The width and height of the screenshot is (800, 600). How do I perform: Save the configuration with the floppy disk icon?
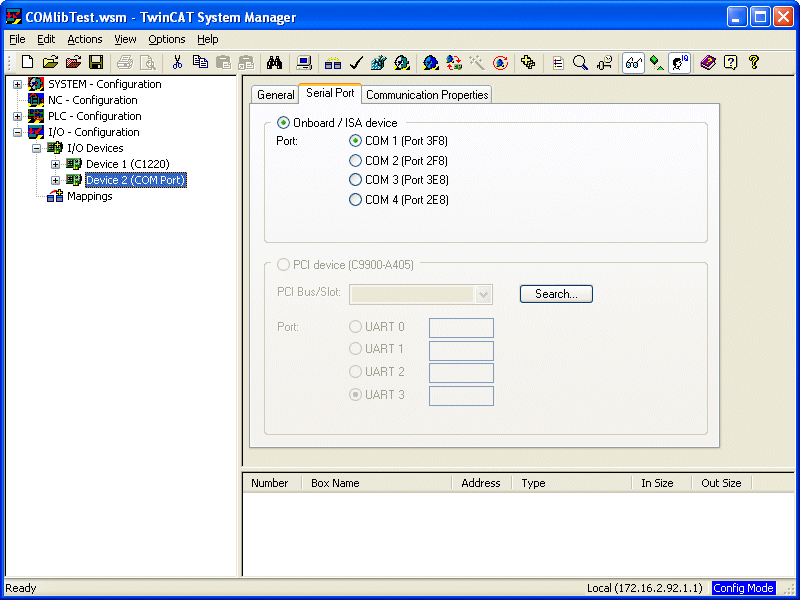tap(96, 63)
